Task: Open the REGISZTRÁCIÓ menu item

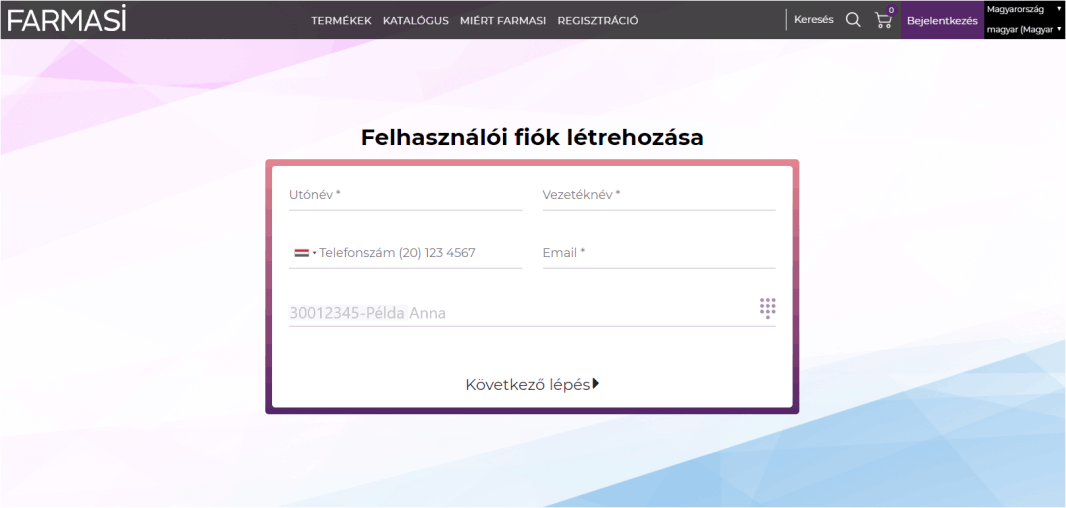Action: click(x=597, y=20)
